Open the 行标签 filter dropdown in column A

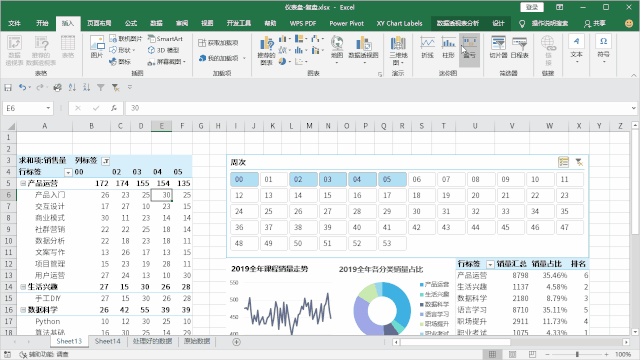click(68, 172)
